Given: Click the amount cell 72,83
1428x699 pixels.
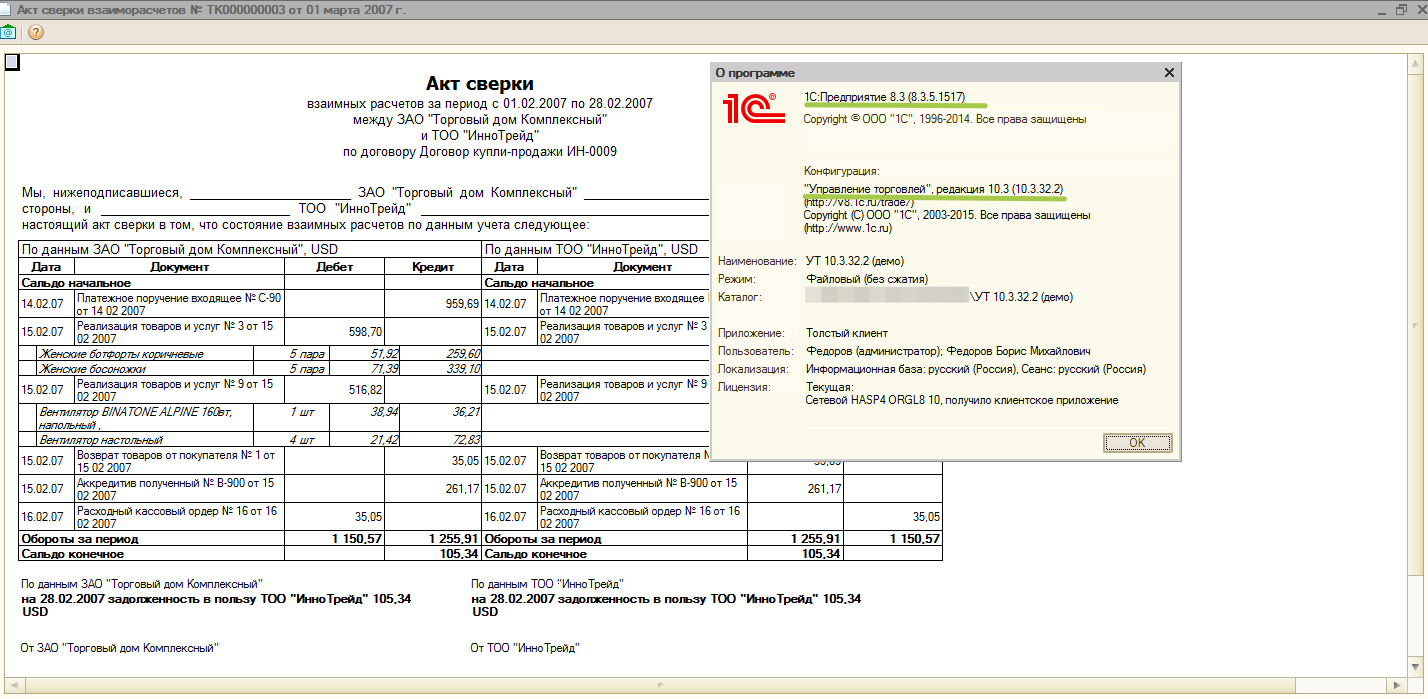Looking at the screenshot, I should (442, 440).
